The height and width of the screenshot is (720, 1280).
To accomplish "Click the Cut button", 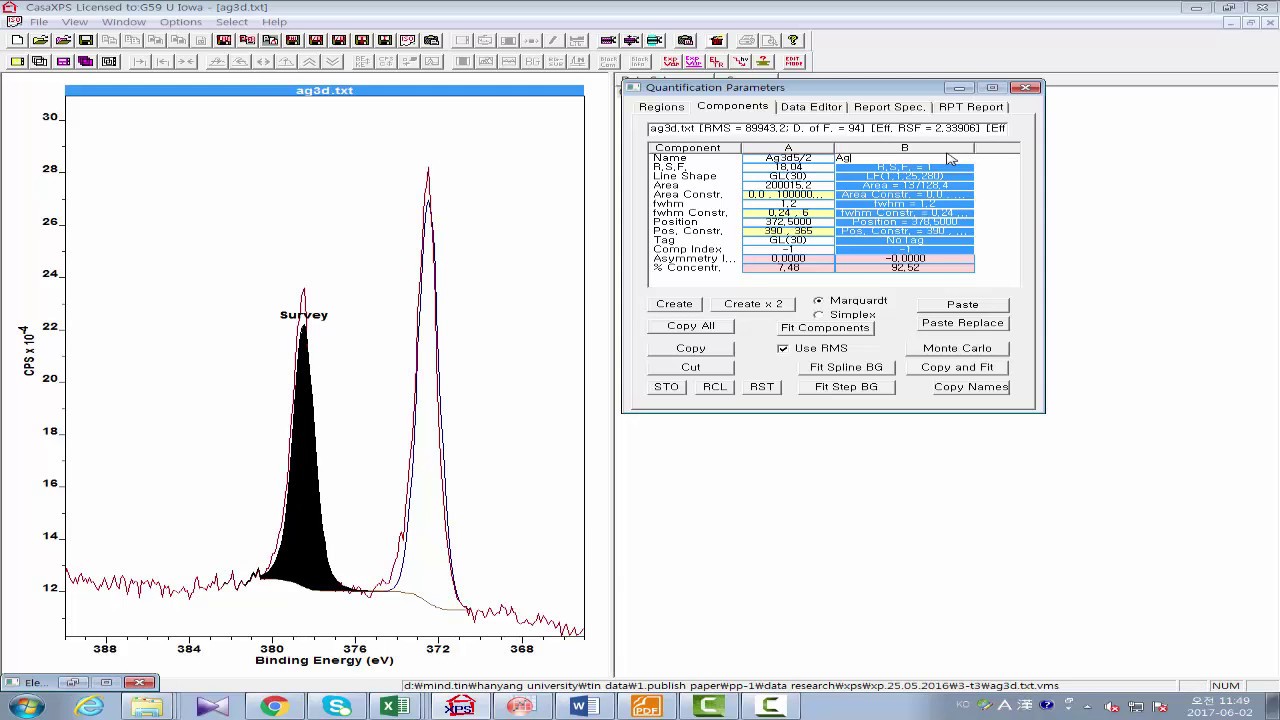I will pos(691,367).
